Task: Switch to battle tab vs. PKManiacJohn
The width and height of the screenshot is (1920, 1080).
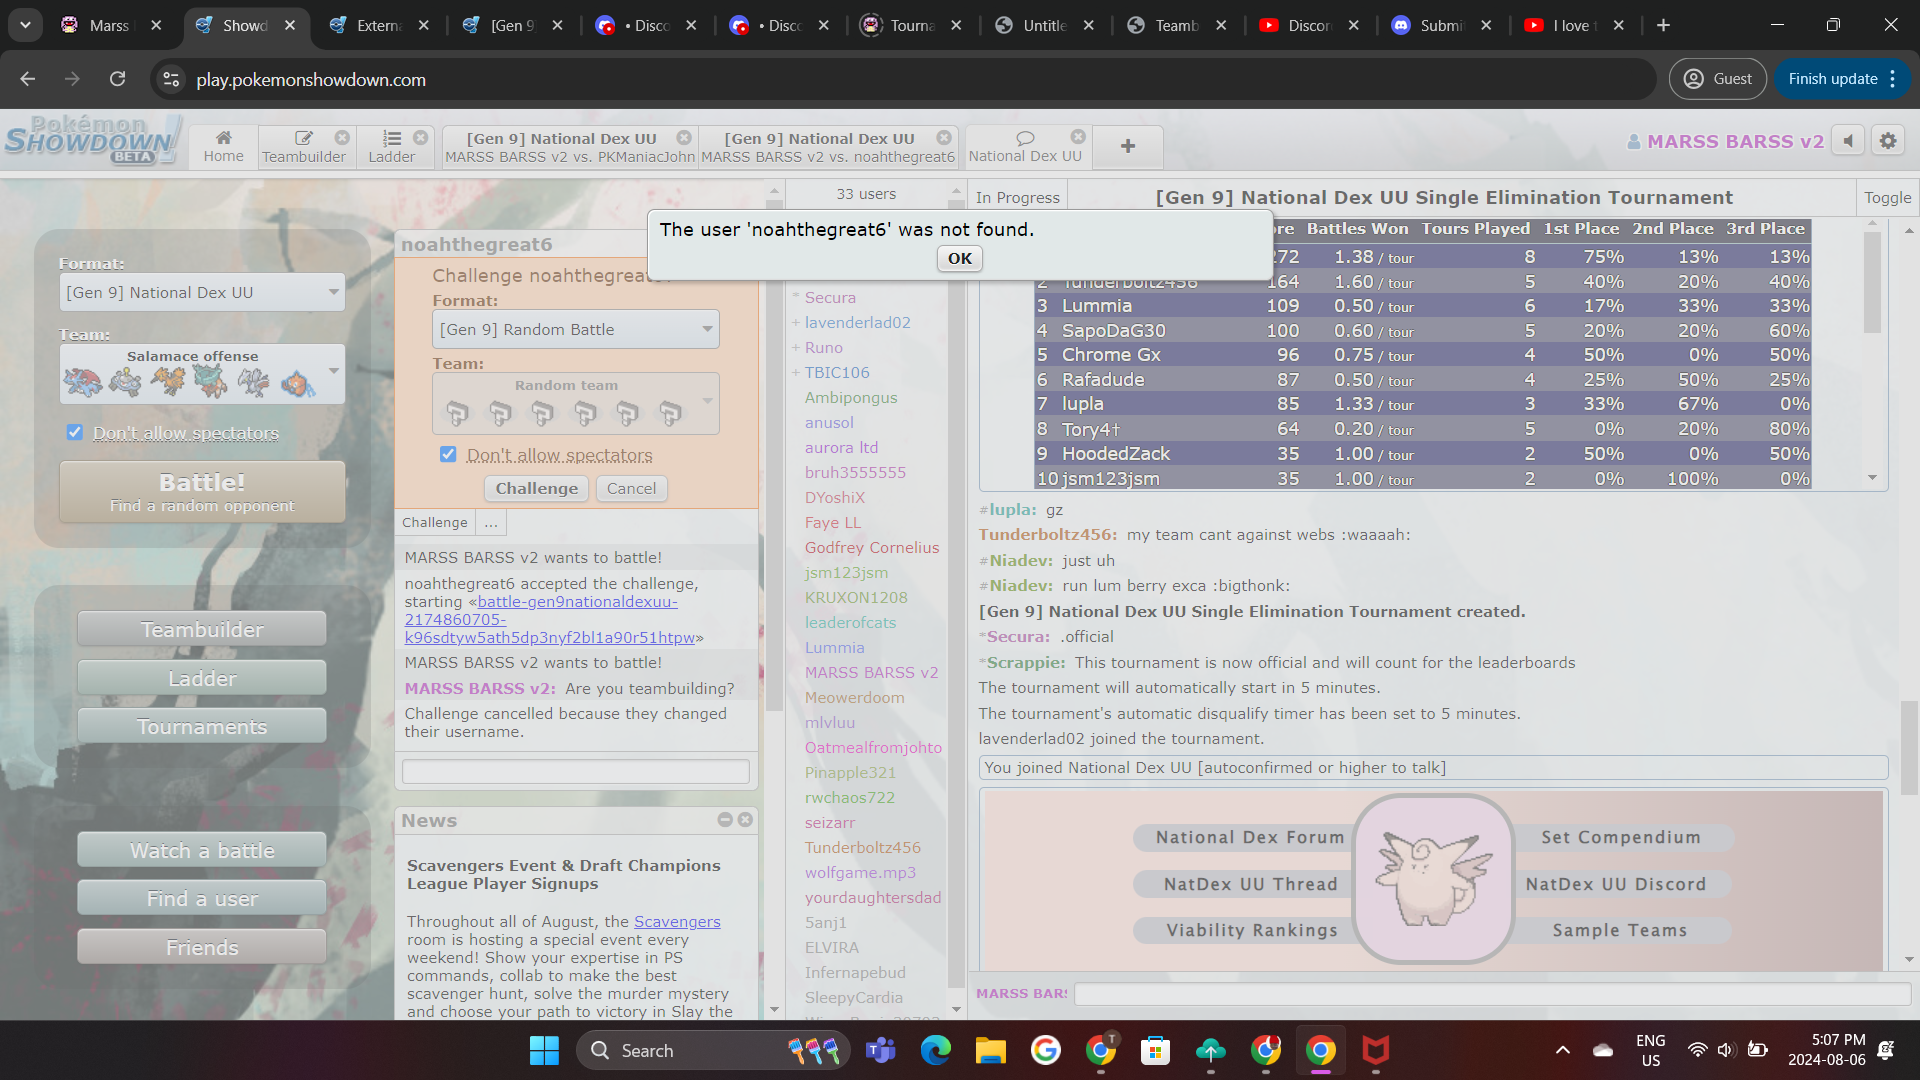Action: (x=569, y=146)
